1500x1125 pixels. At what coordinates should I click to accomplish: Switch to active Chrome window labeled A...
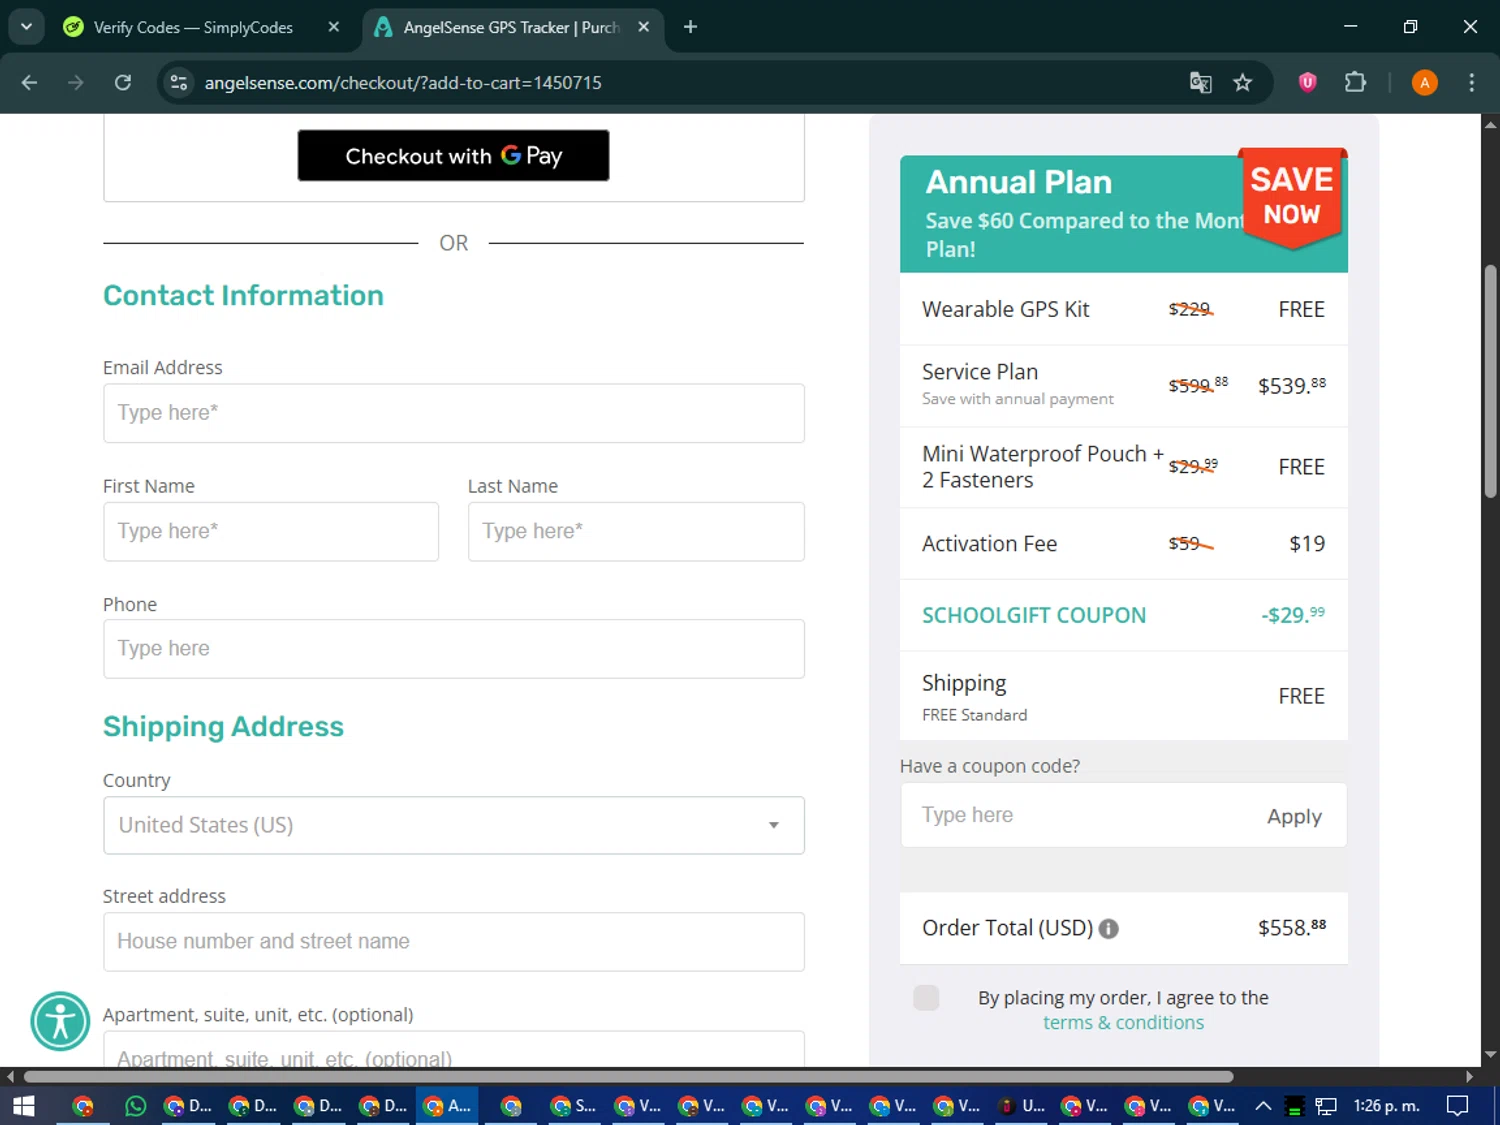coord(447,1106)
